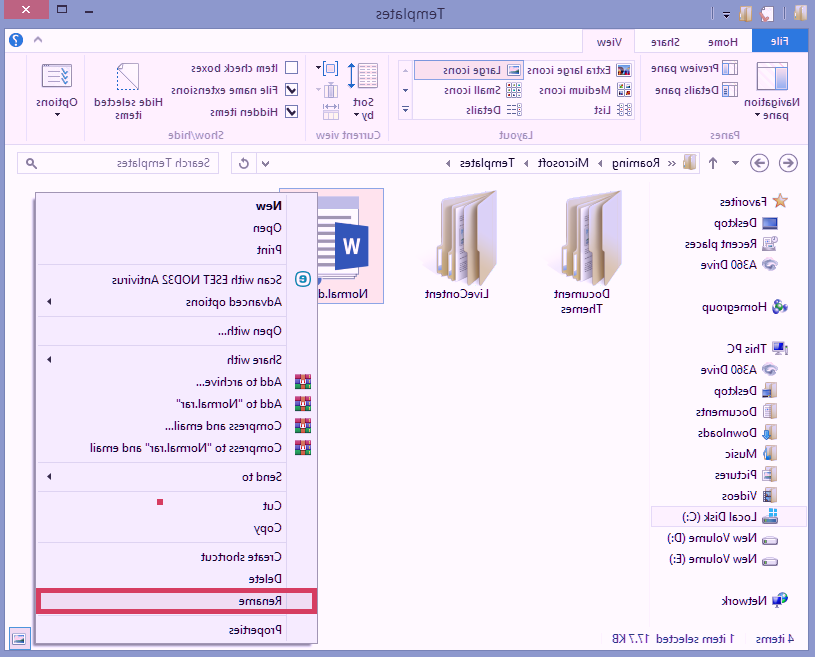Click the Properties icon in the title bar toolbar

[767, 14]
